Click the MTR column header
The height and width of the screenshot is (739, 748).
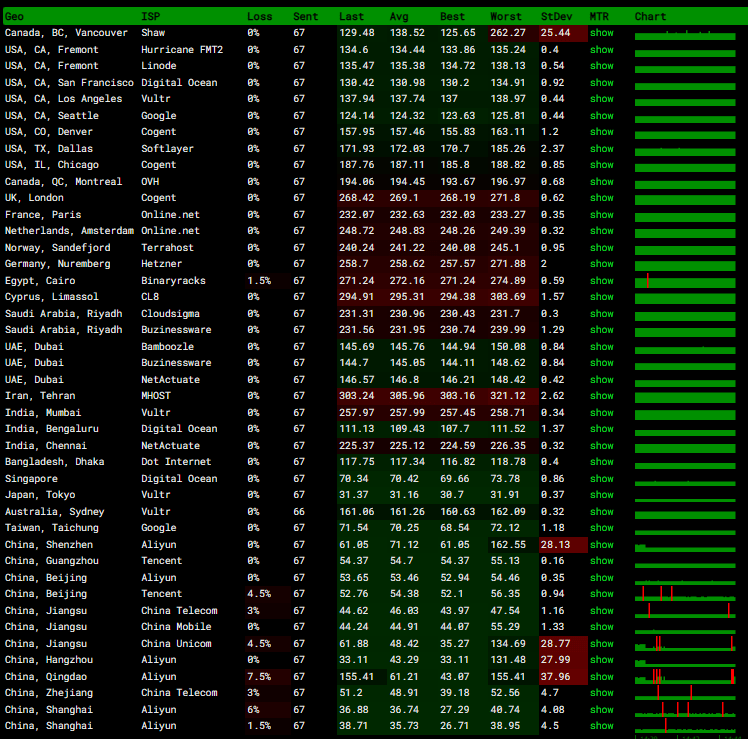(599, 17)
